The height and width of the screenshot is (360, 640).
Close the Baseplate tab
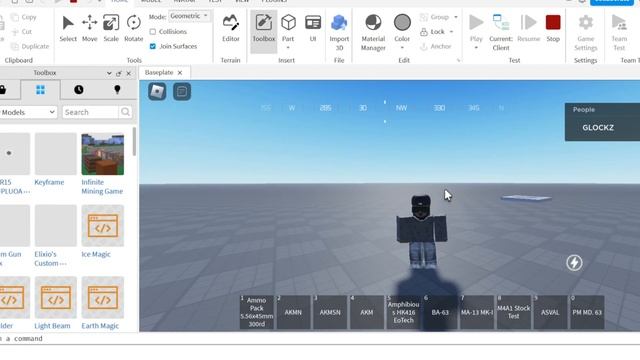[180, 73]
